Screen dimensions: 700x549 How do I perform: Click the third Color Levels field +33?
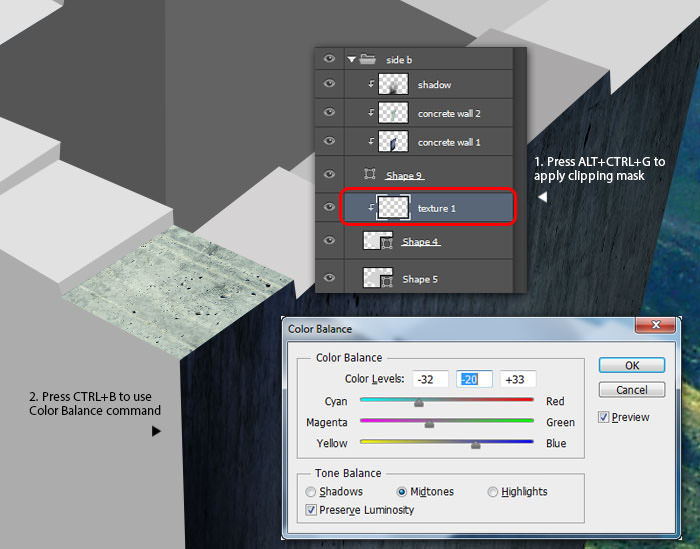pyautogui.click(x=518, y=379)
